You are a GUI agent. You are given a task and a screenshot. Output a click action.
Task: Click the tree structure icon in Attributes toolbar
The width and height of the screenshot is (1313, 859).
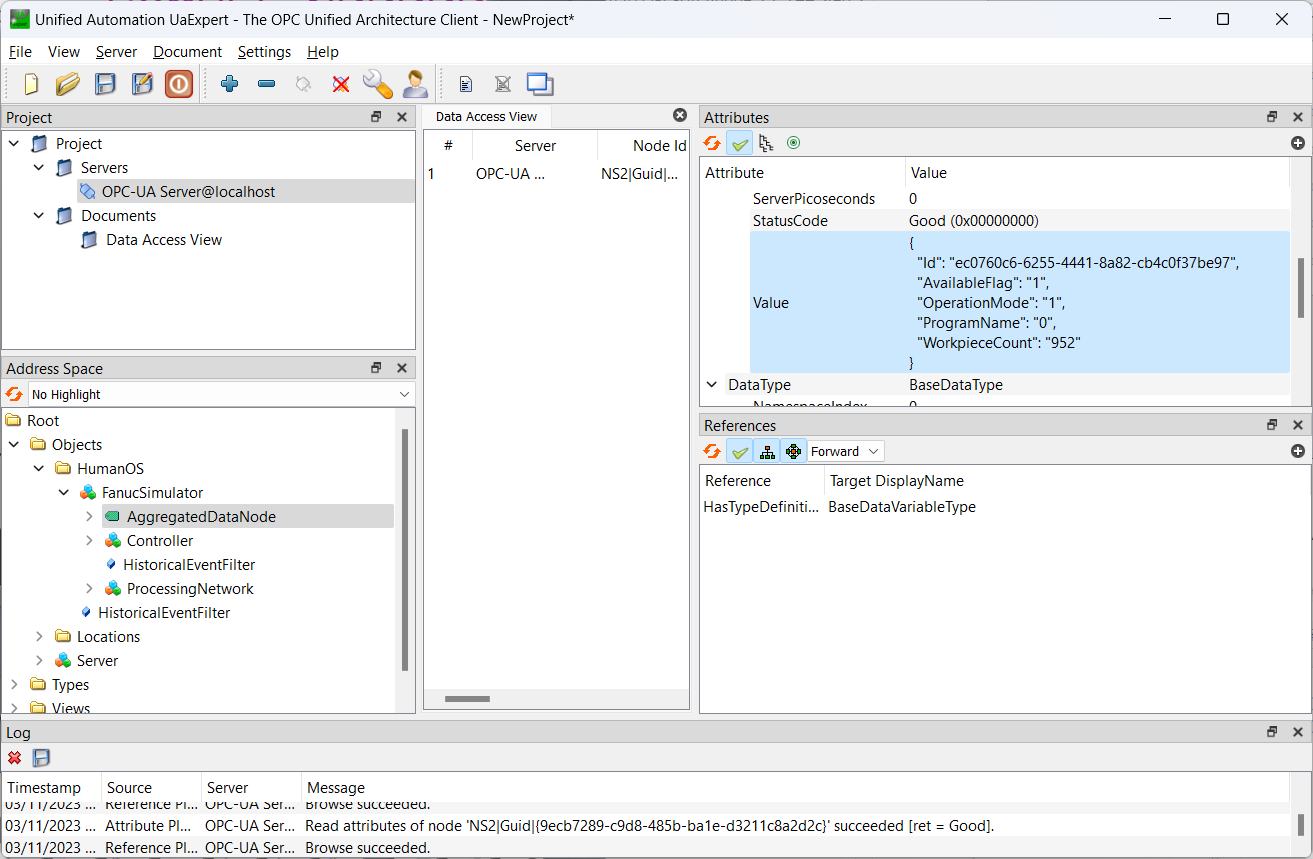point(766,143)
